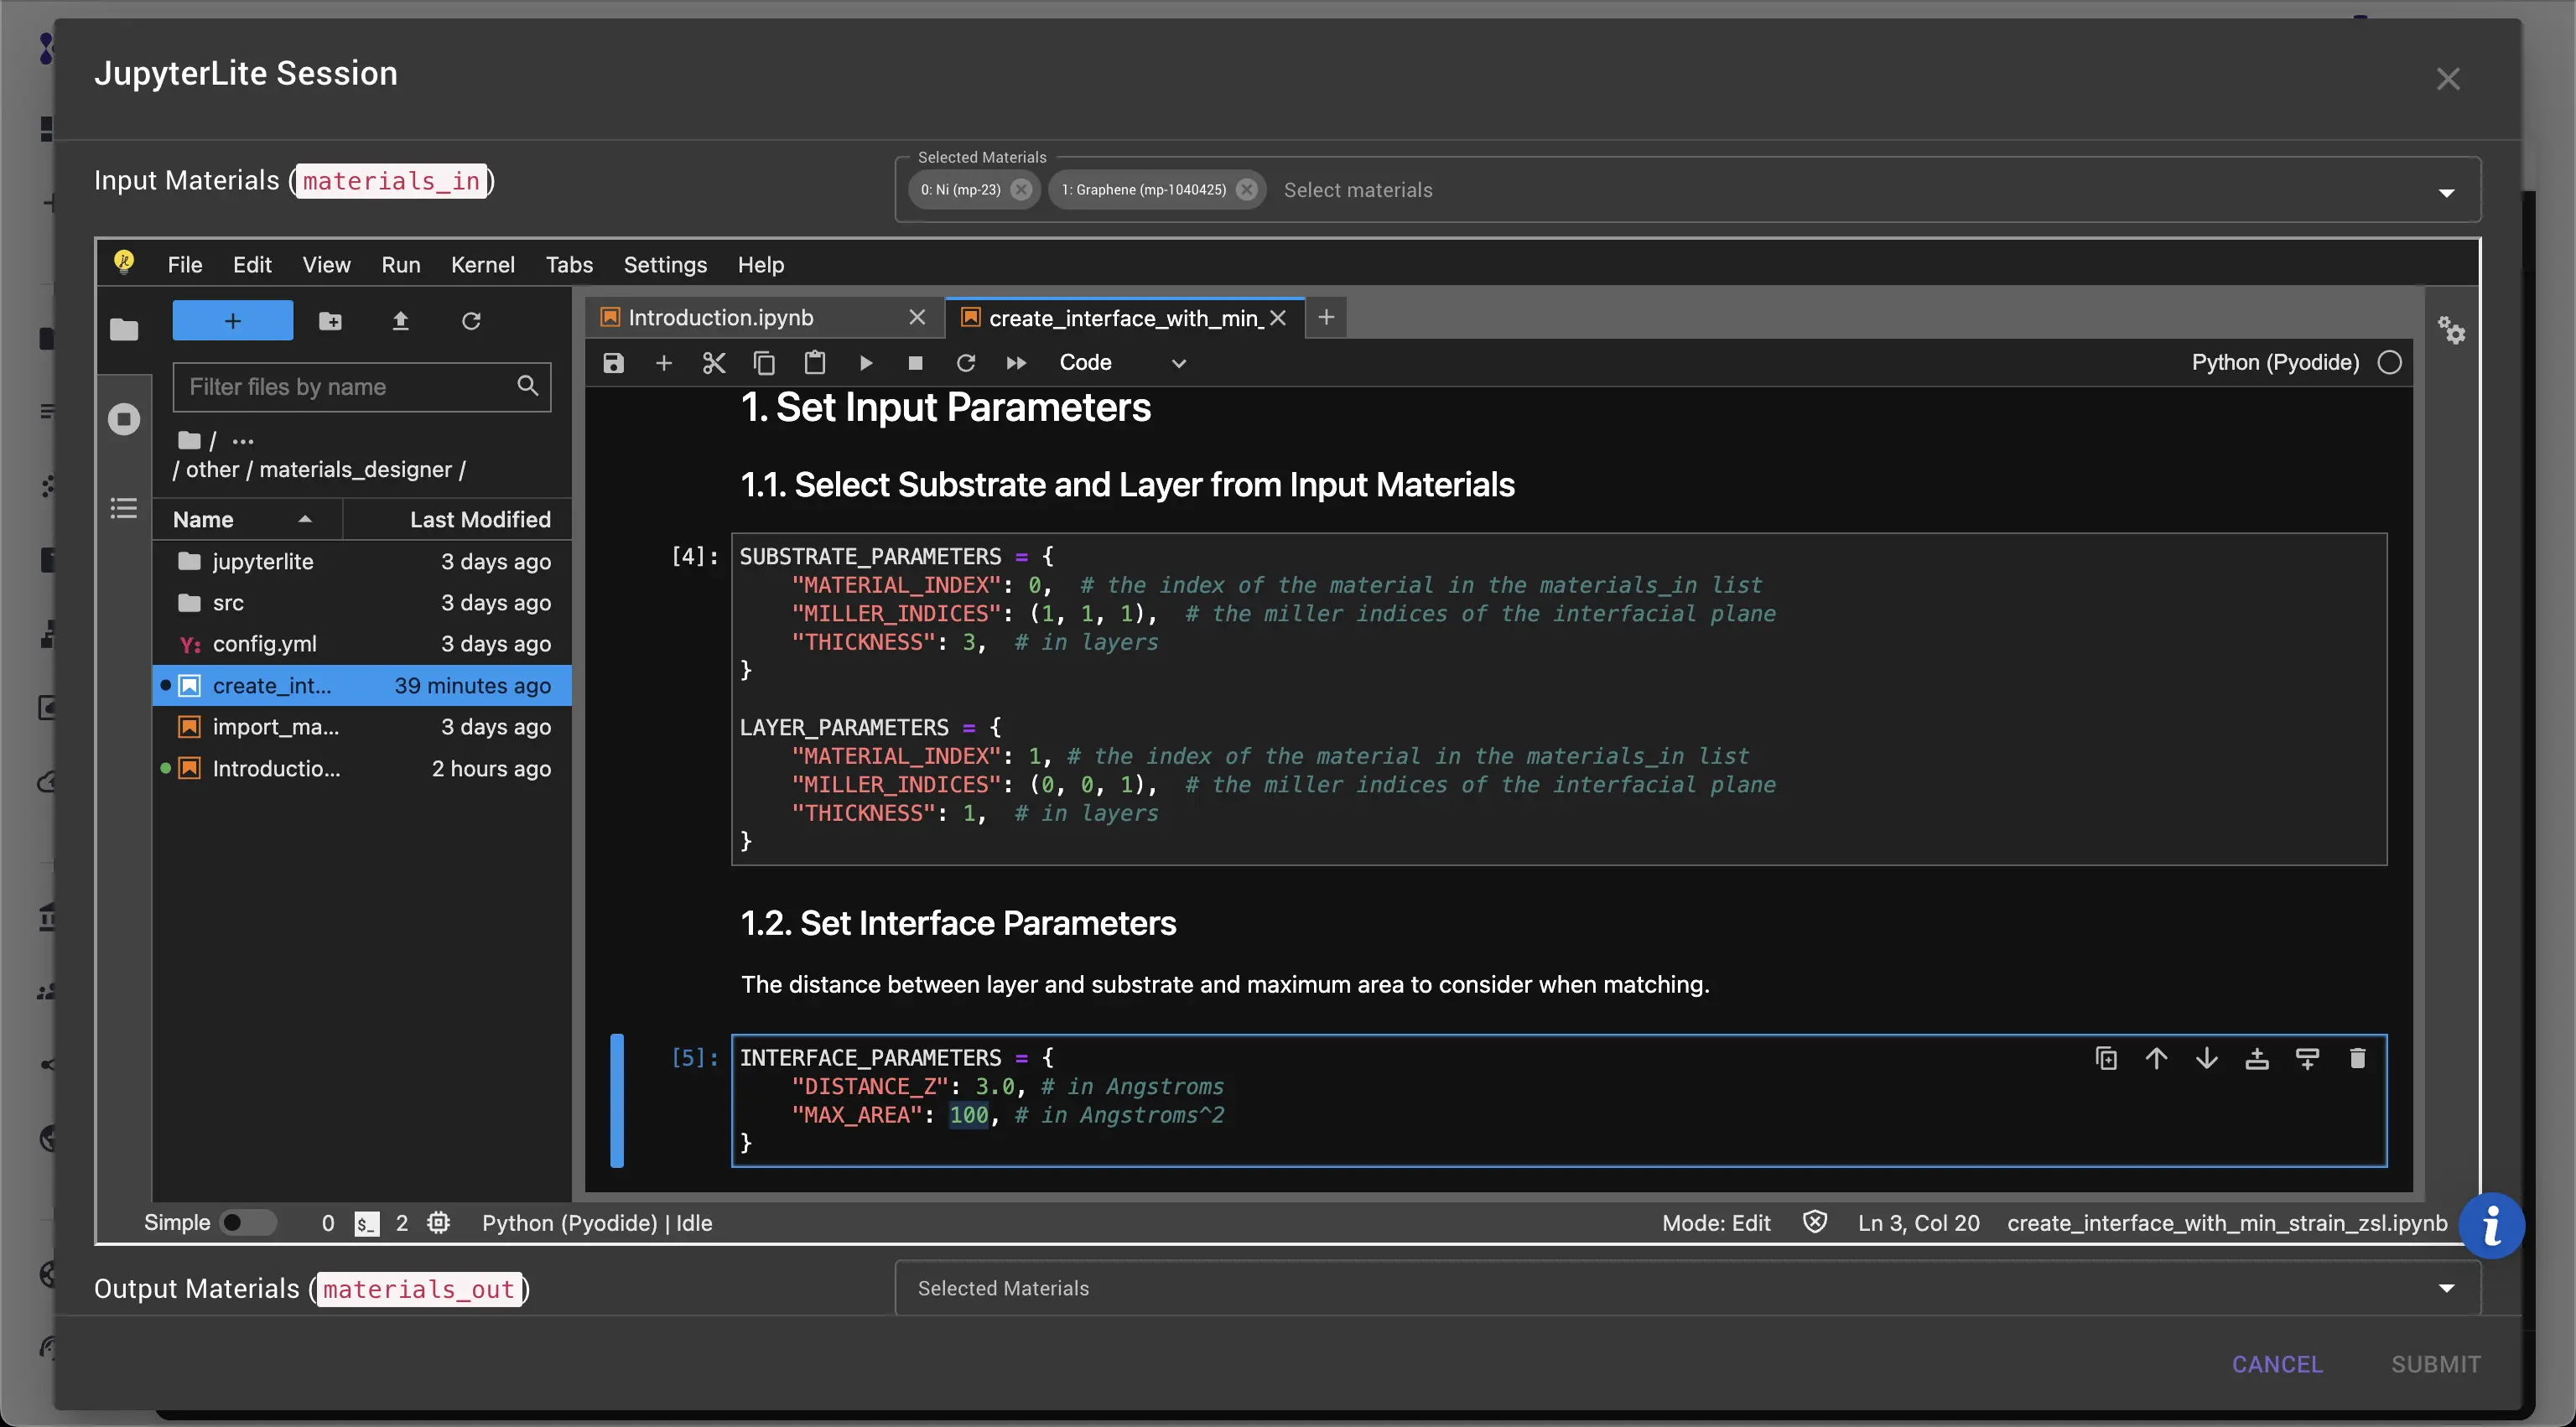Paste cell from the clipboard
The height and width of the screenshot is (1427, 2576).
(815, 362)
